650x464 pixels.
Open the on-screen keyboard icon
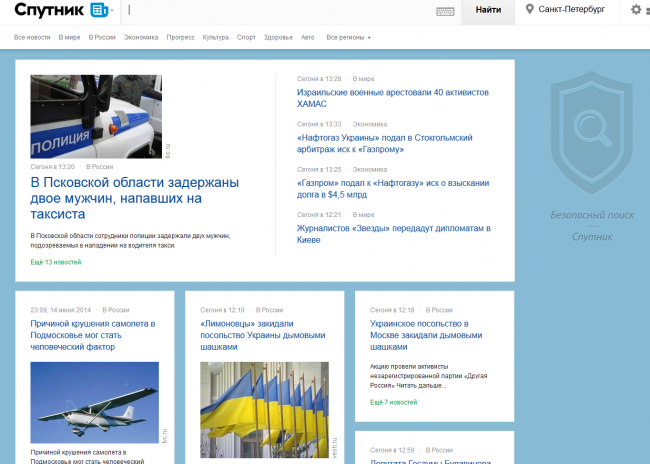[445, 12]
